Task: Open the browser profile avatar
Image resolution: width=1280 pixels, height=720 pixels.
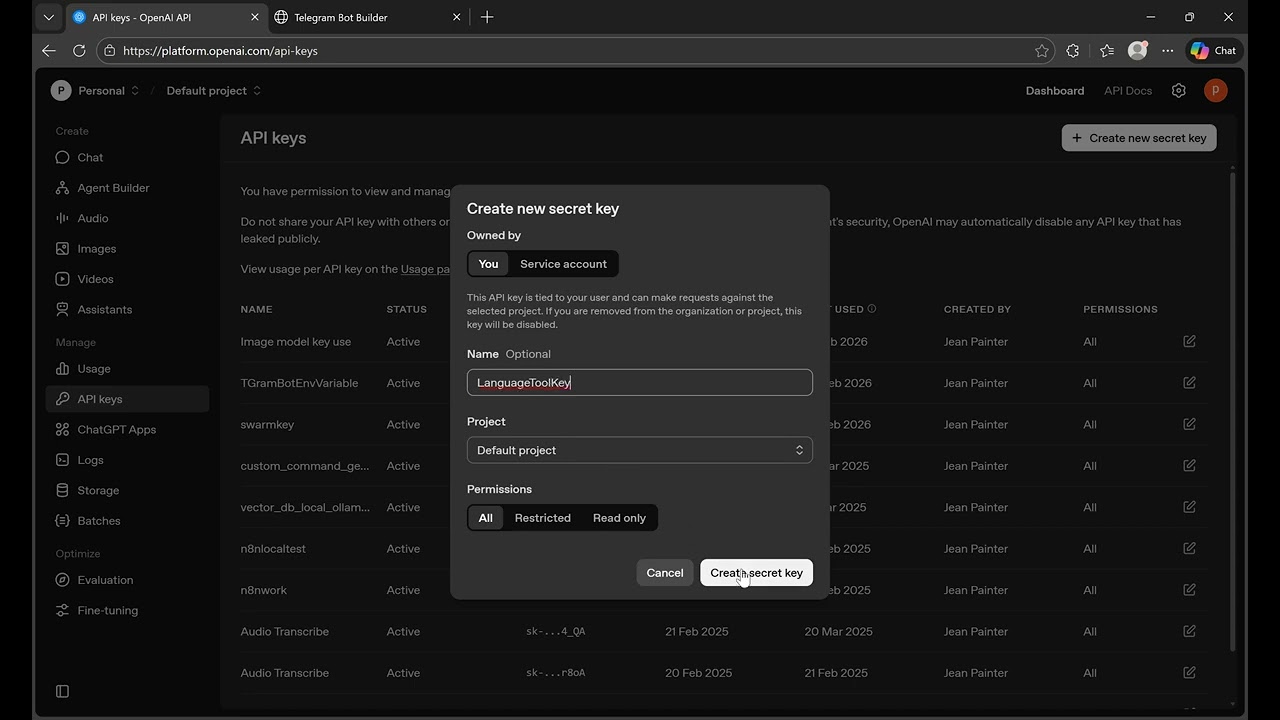Action: (1137, 50)
